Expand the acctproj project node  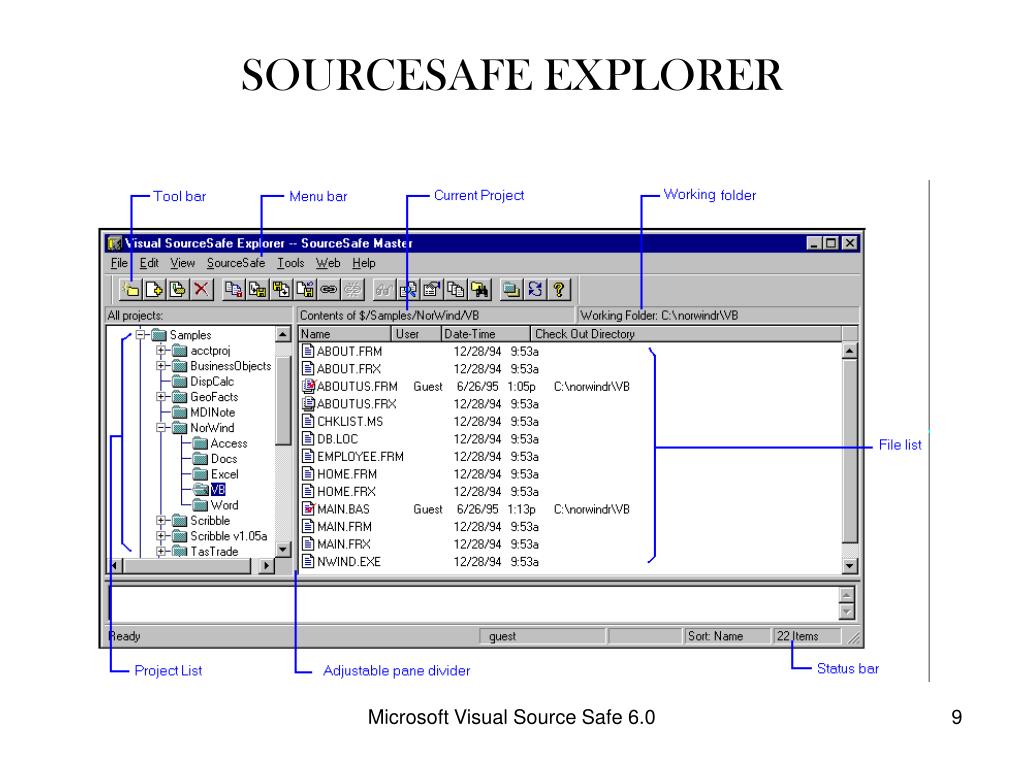click(x=161, y=351)
